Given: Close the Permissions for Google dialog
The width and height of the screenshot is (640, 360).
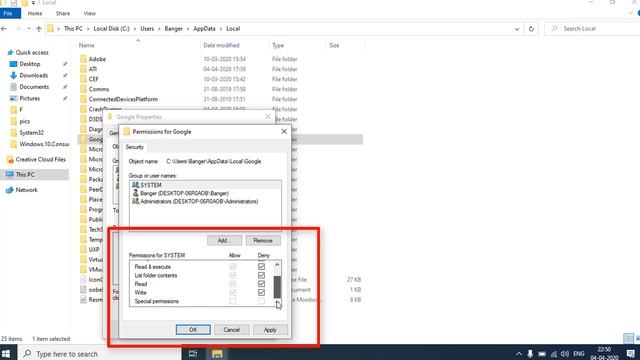Looking at the screenshot, I should [x=284, y=131].
